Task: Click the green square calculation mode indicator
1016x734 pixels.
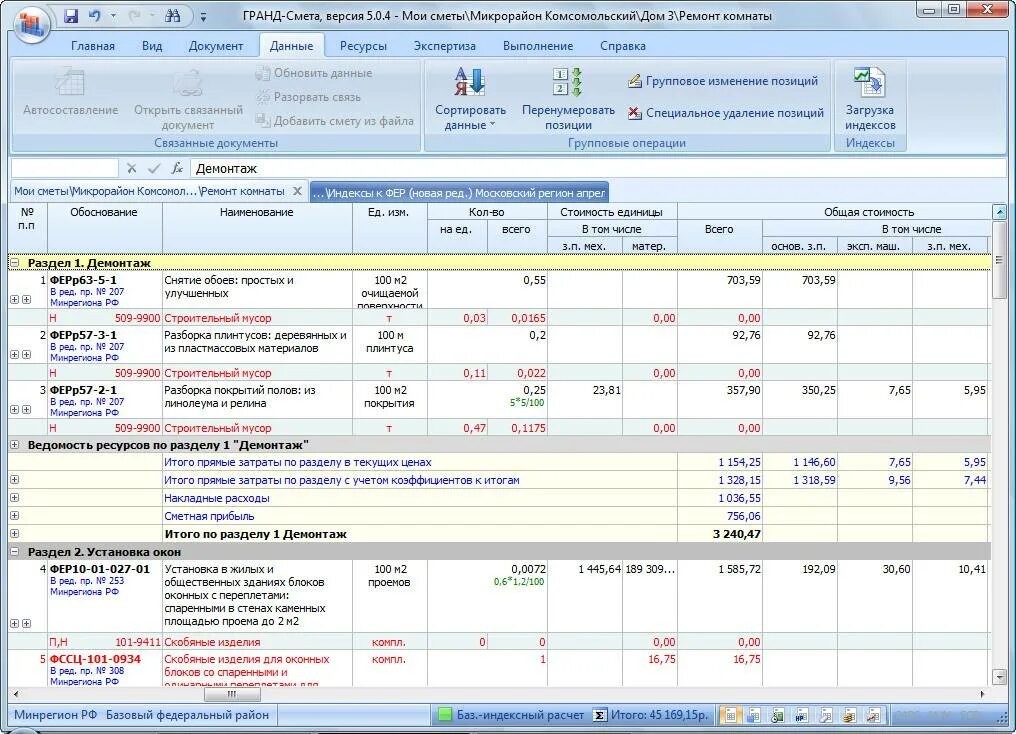Action: tap(444, 715)
